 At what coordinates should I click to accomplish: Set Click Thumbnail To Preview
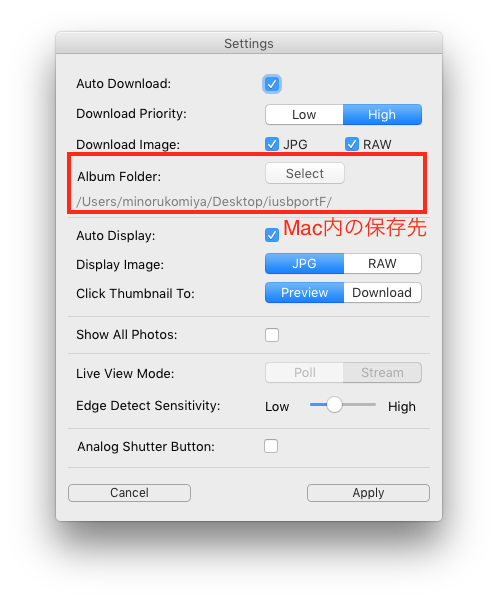point(304,293)
